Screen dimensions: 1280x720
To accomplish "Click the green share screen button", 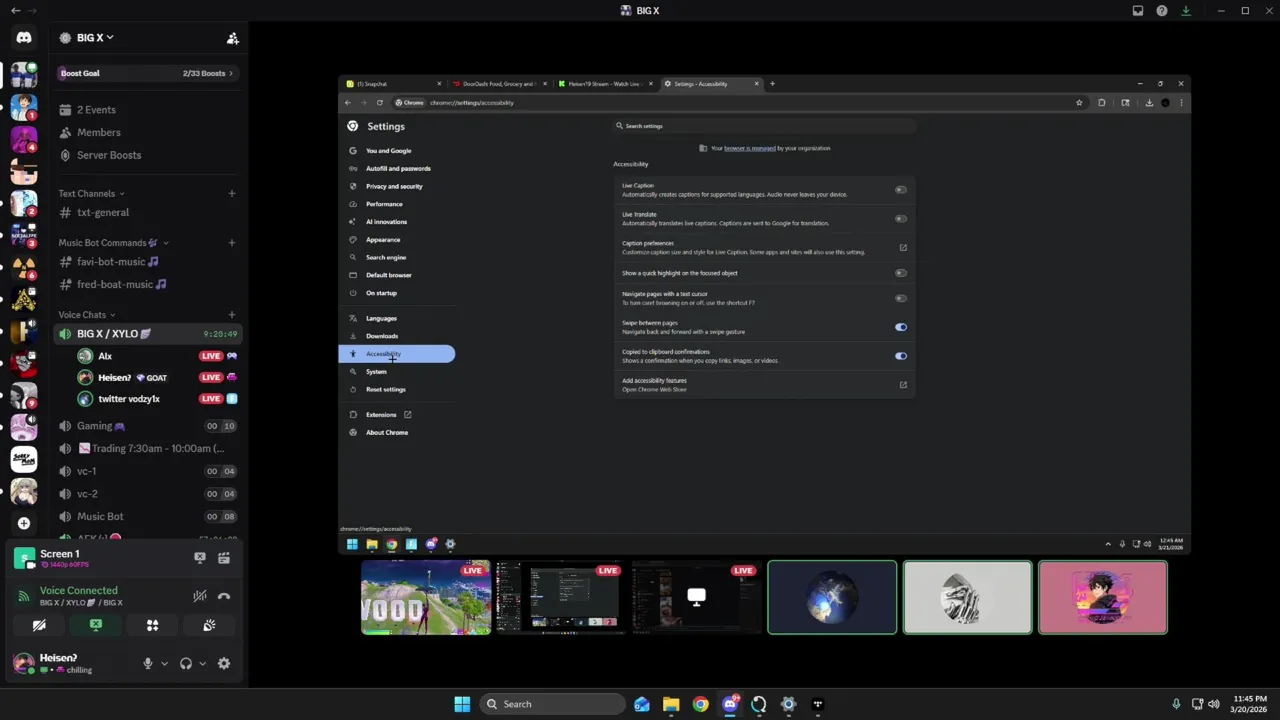I will coord(96,625).
